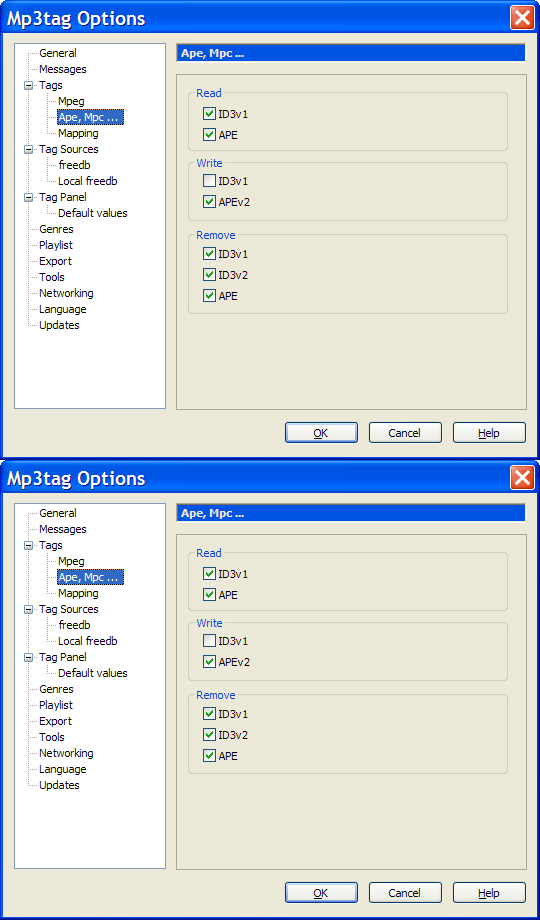
Task: Uncheck Write APEv2 in the lower dialog
Action: (x=210, y=662)
